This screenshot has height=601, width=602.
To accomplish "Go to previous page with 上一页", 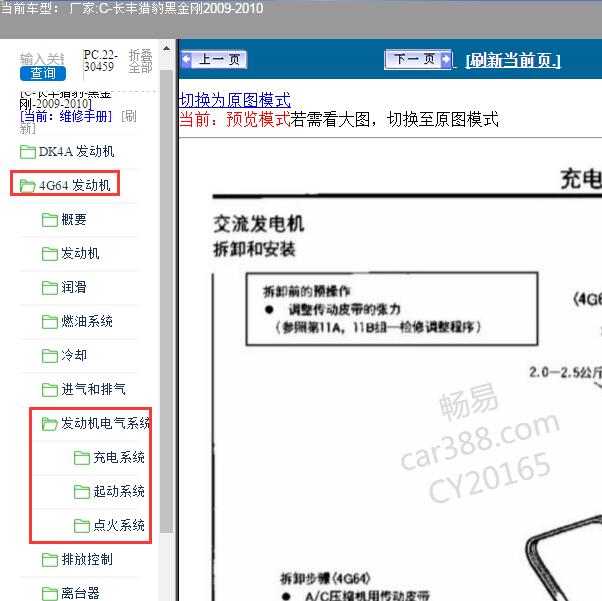I will tap(214, 60).
